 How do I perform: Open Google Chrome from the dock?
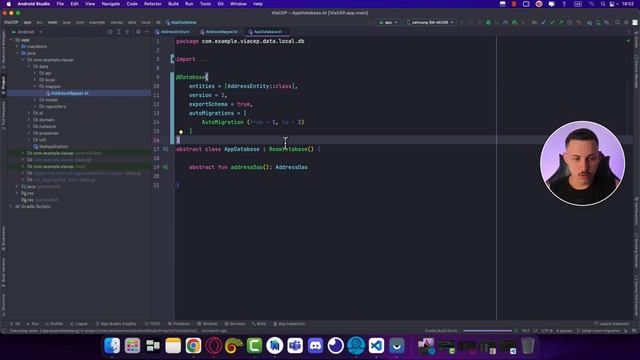click(193, 346)
